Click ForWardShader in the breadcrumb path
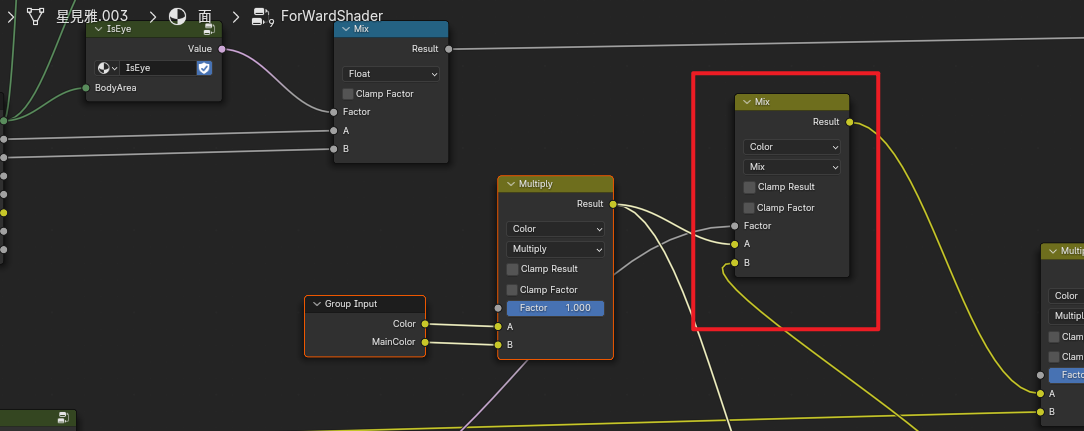The width and height of the screenshot is (1084, 431). (x=332, y=16)
